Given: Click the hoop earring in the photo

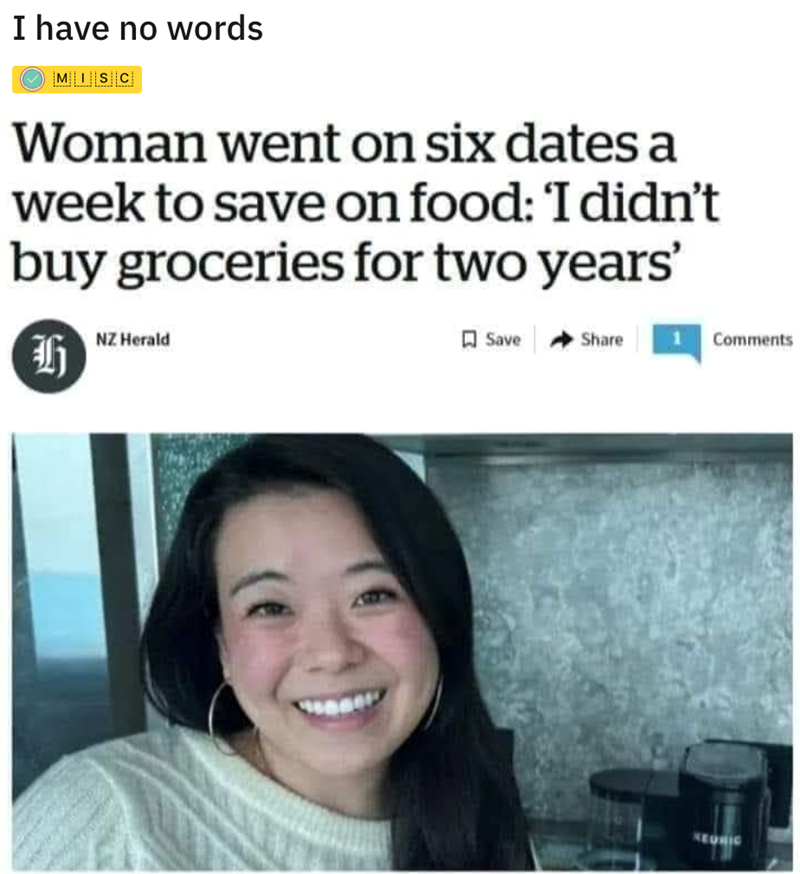Looking at the screenshot, I should 223,718.
